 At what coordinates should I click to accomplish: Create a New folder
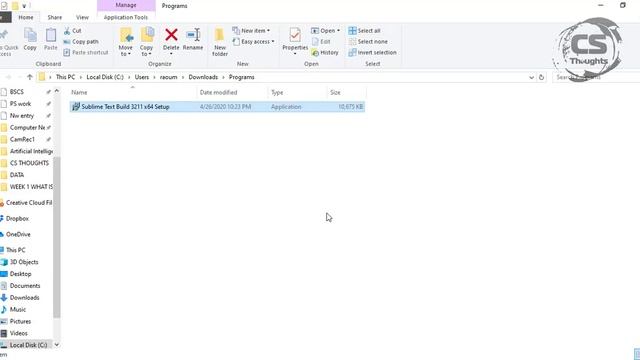click(220, 42)
